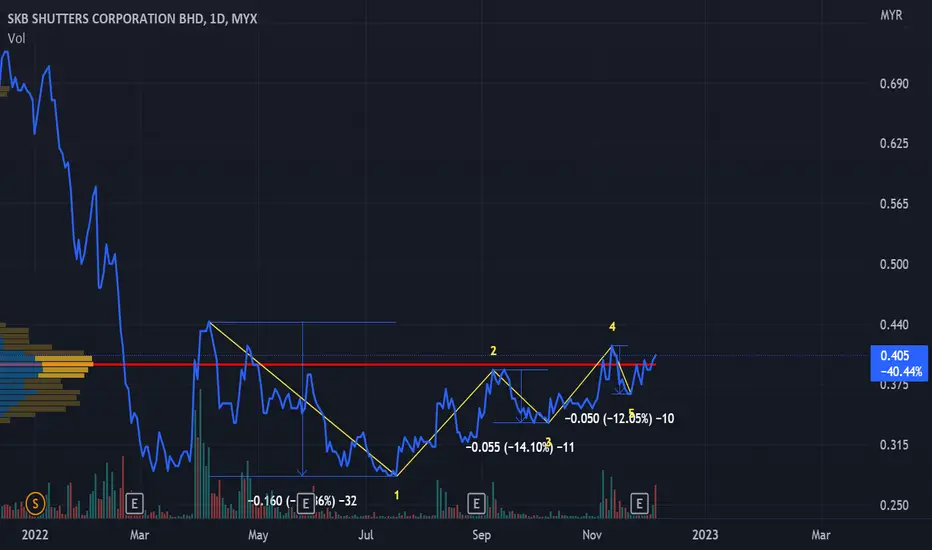Click the -0.050 (-12.05%) -10 measurement label

[x=619, y=419]
